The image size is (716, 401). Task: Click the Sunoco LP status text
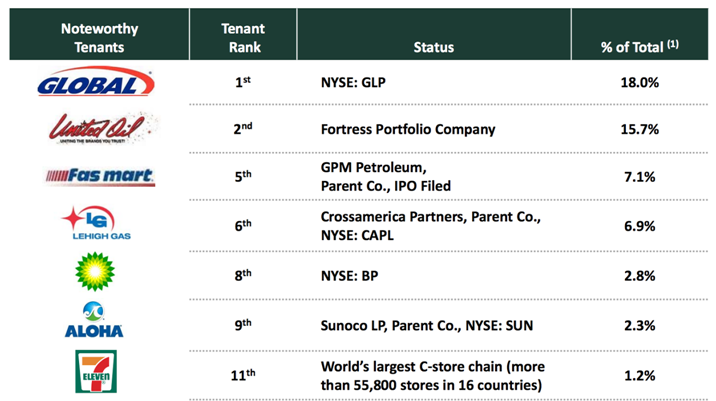click(x=426, y=326)
